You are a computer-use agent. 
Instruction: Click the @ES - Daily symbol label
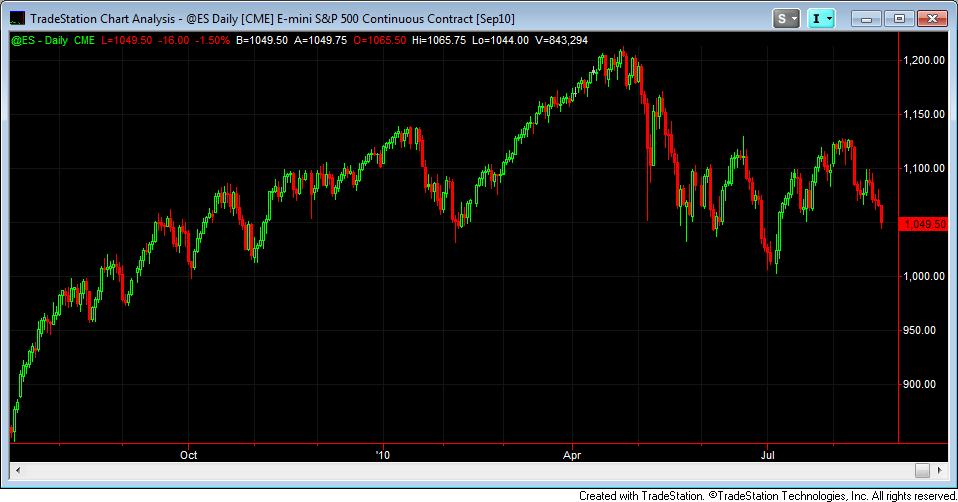click(40, 40)
